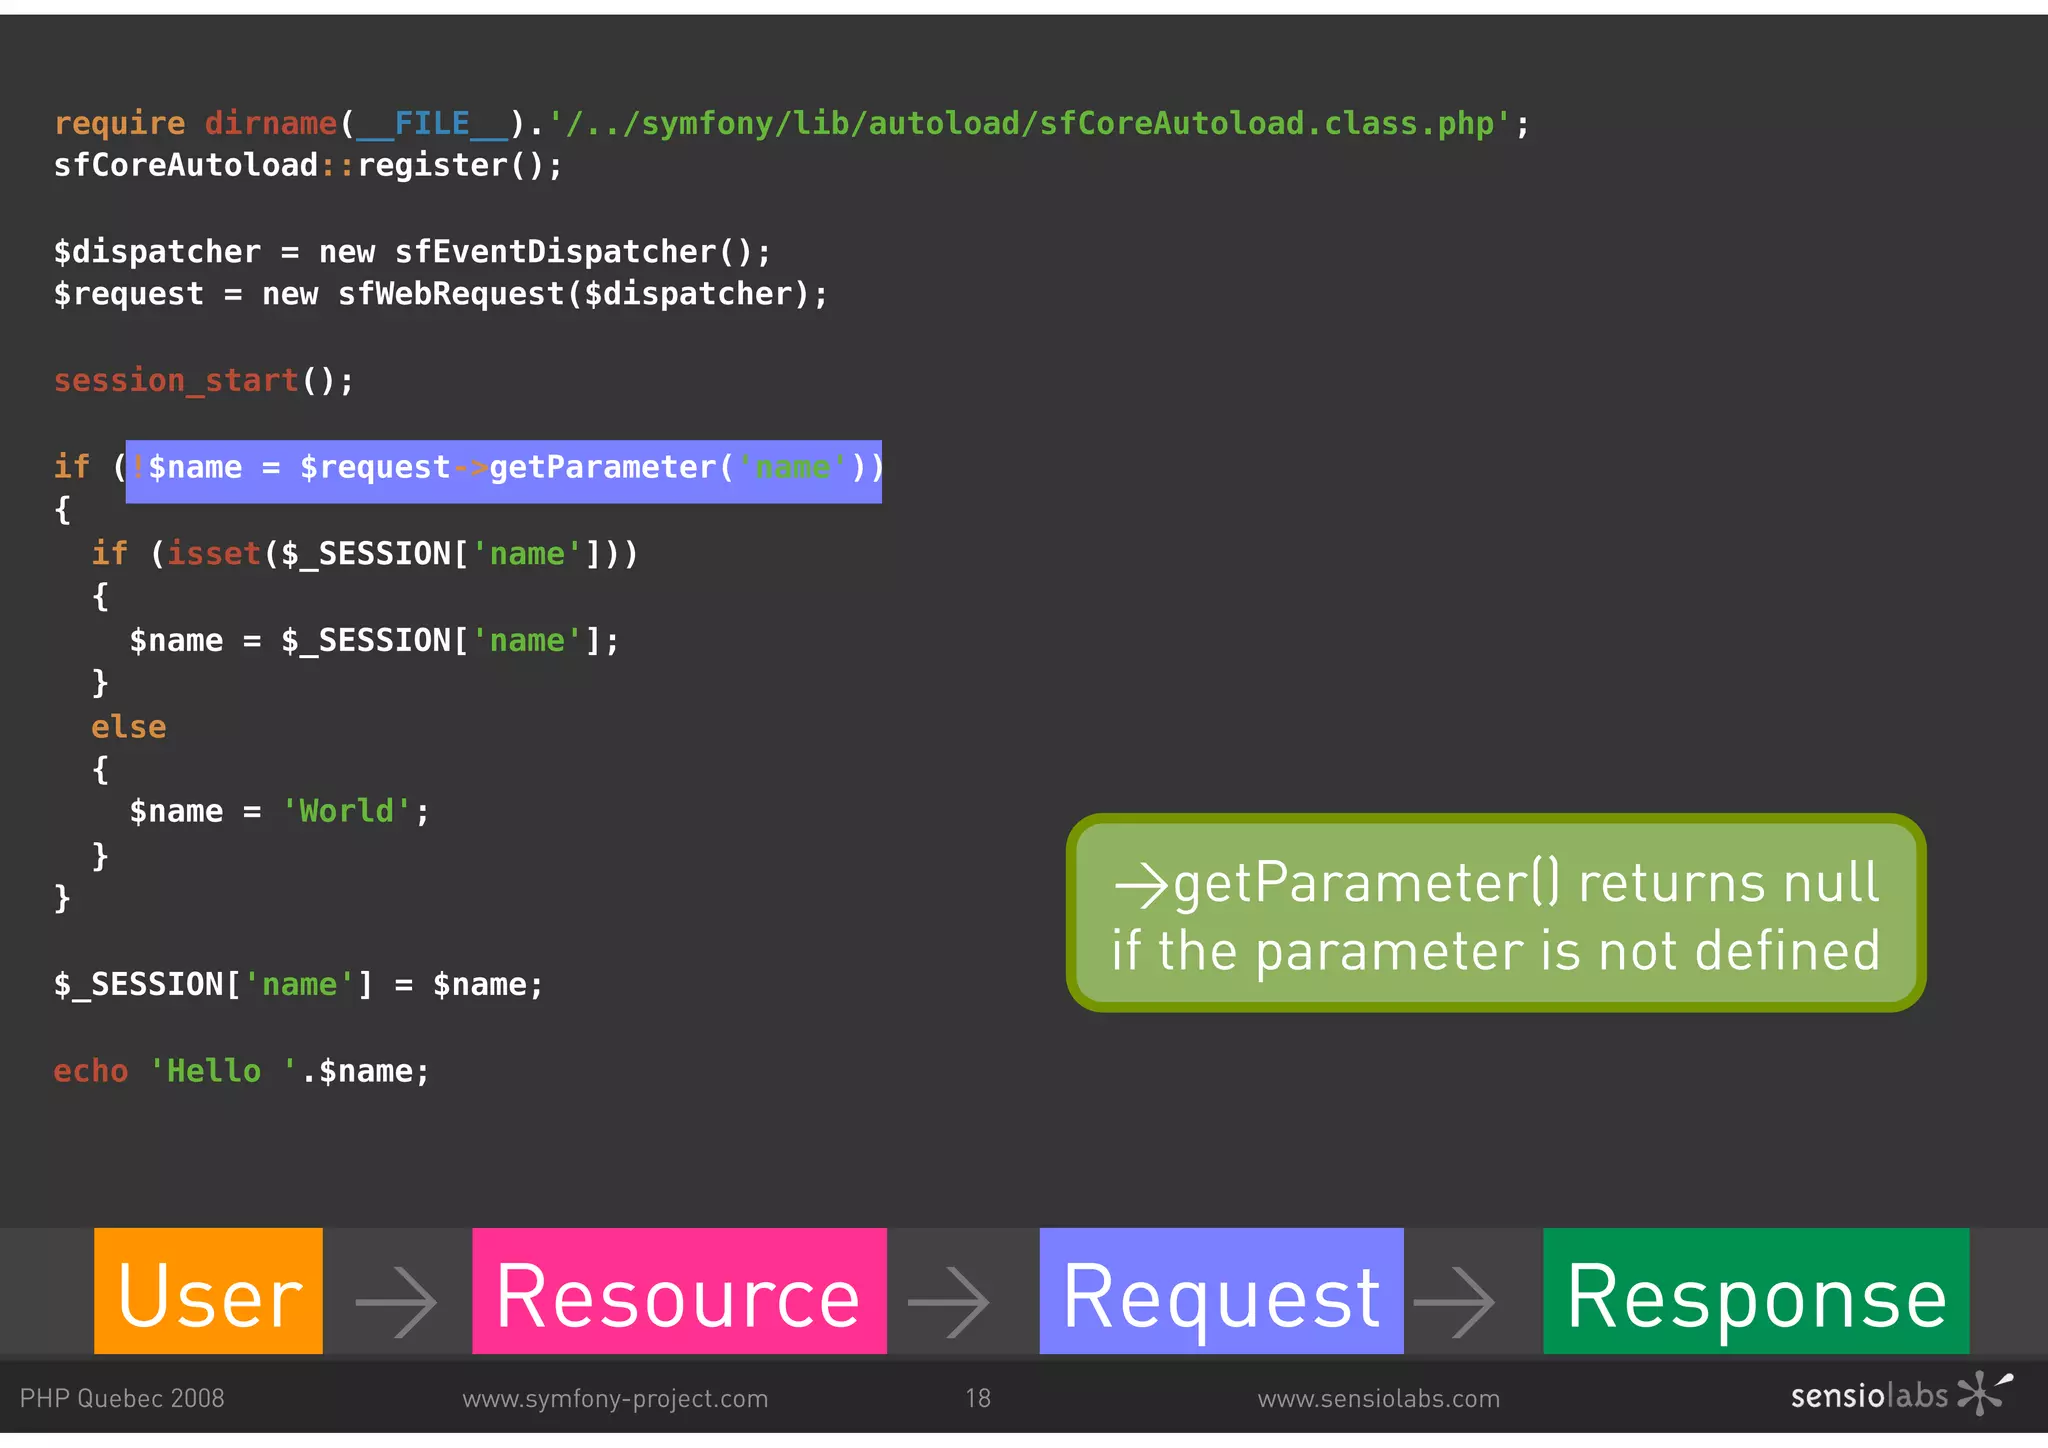
Task: Click the arrow between Request and Response
Action: [x=1455, y=1301]
